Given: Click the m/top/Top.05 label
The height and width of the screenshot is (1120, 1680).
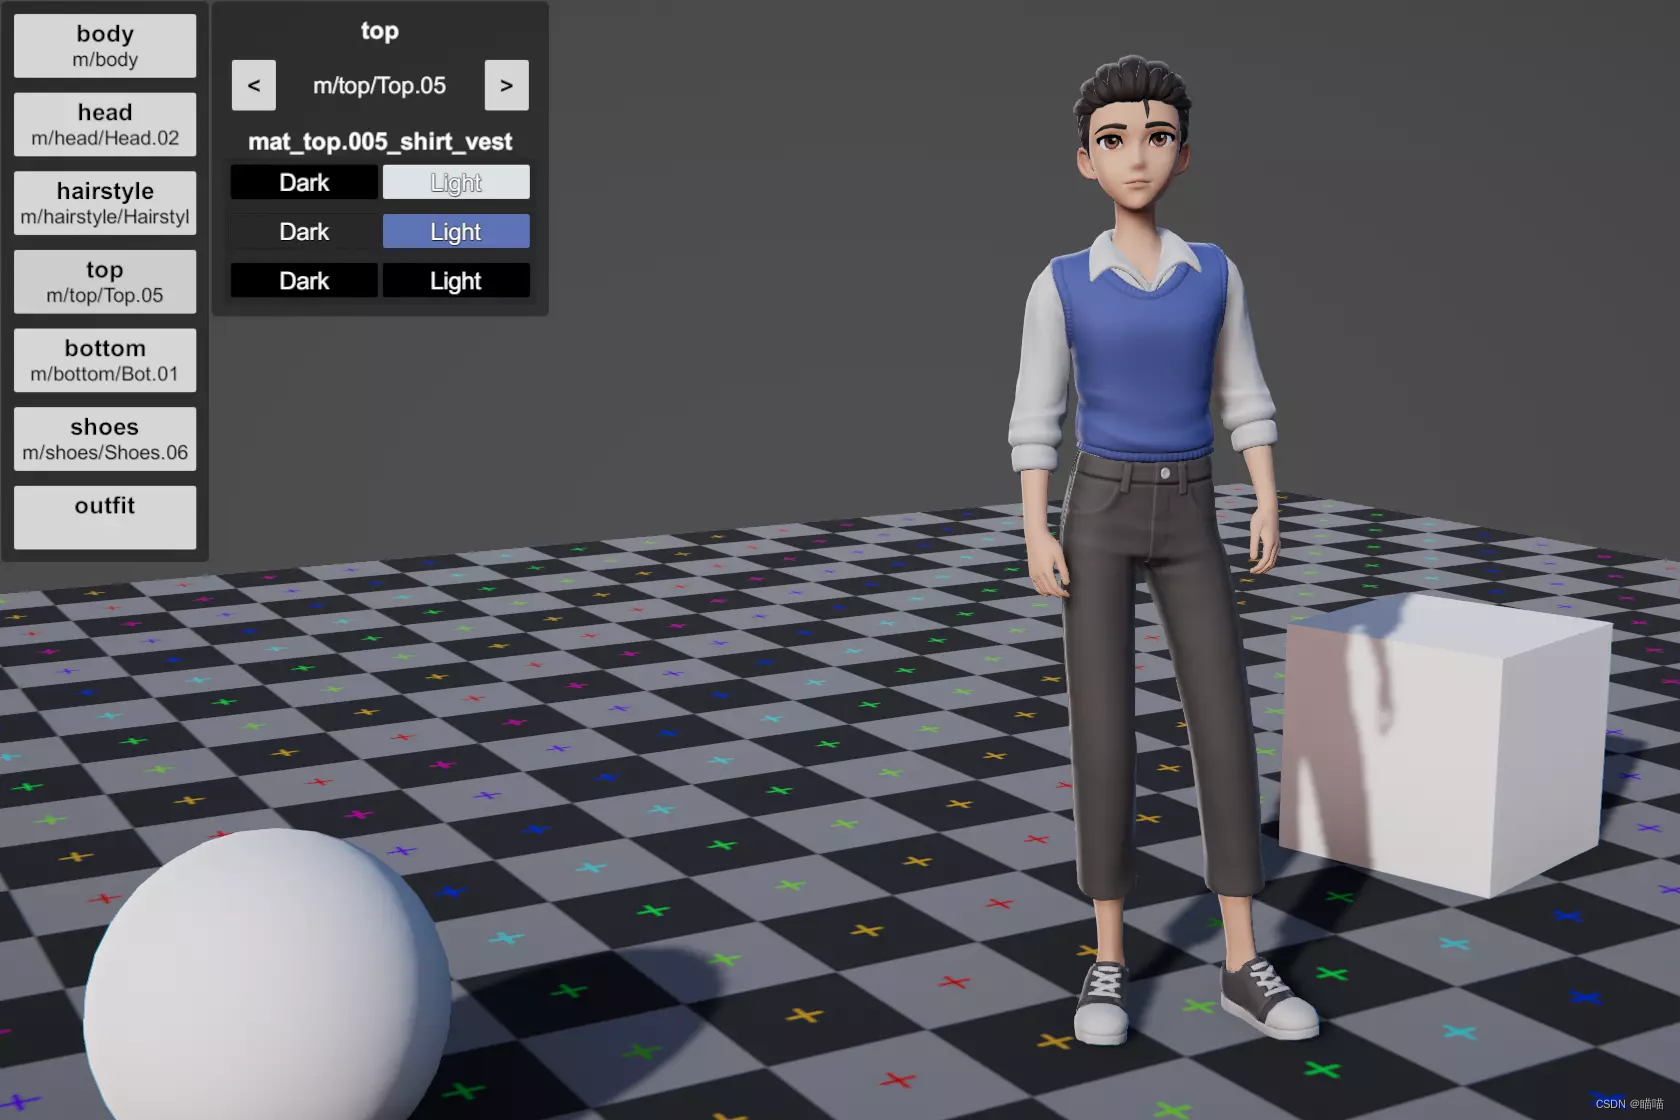Looking at the screenshot, I should pos(380,85).
